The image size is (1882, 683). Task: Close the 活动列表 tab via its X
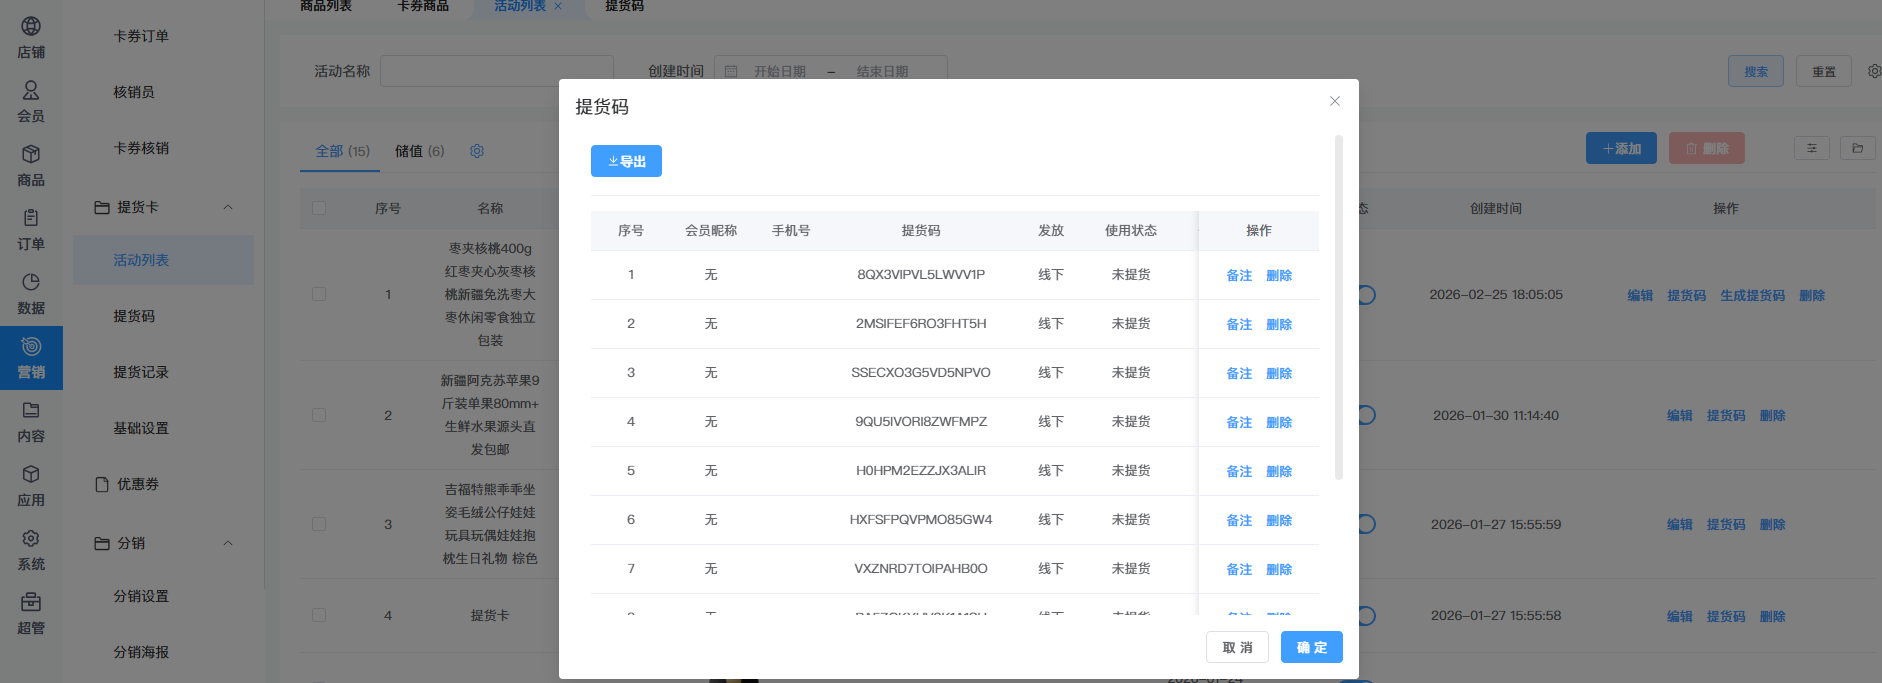click(558, 7)
